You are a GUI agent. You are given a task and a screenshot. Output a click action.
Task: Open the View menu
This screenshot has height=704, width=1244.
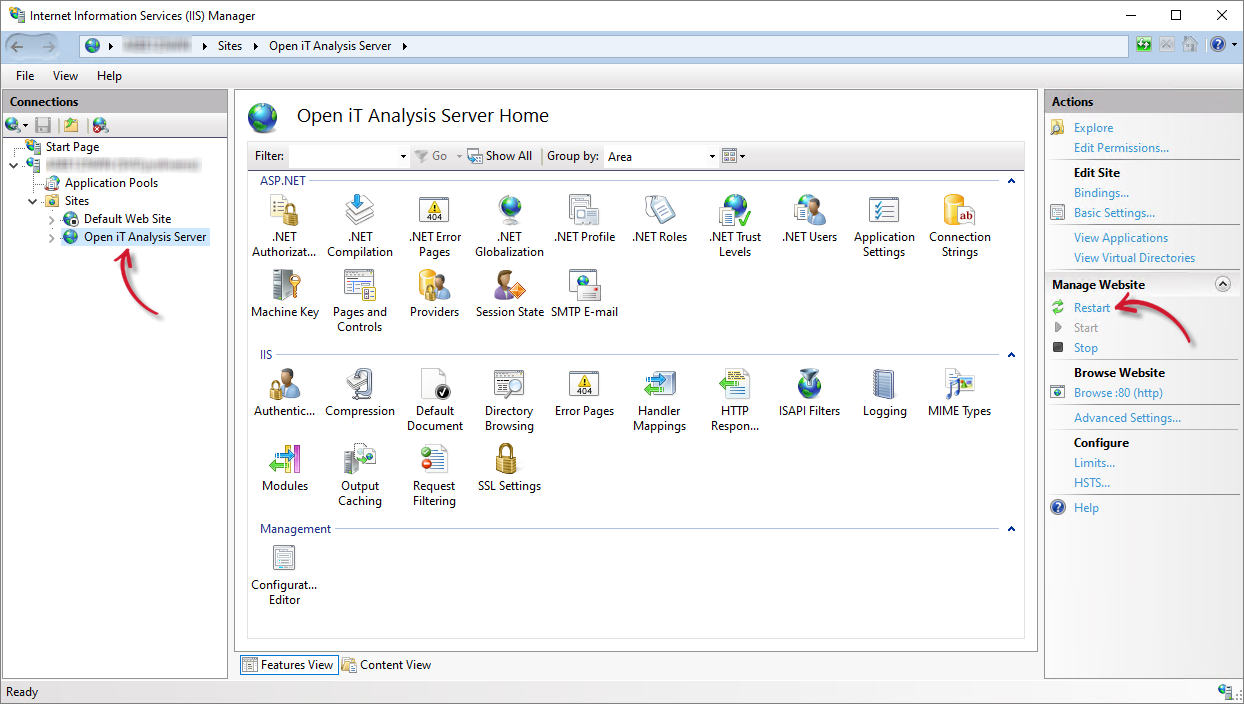65,76
